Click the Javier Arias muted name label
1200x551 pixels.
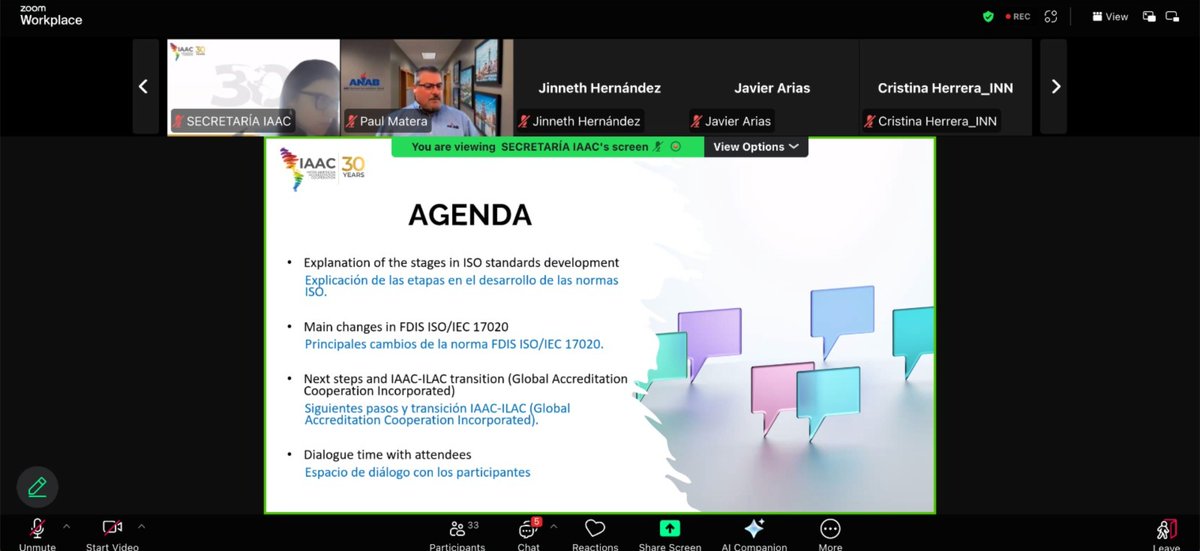click(732, 121)
